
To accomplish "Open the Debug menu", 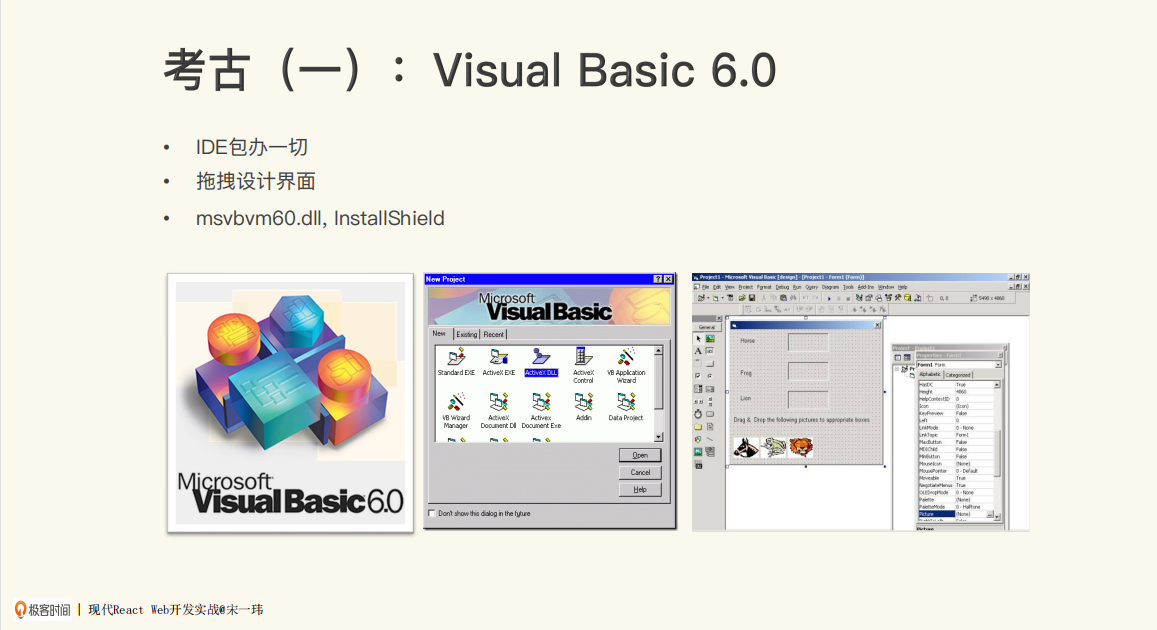I will (782, 287).
